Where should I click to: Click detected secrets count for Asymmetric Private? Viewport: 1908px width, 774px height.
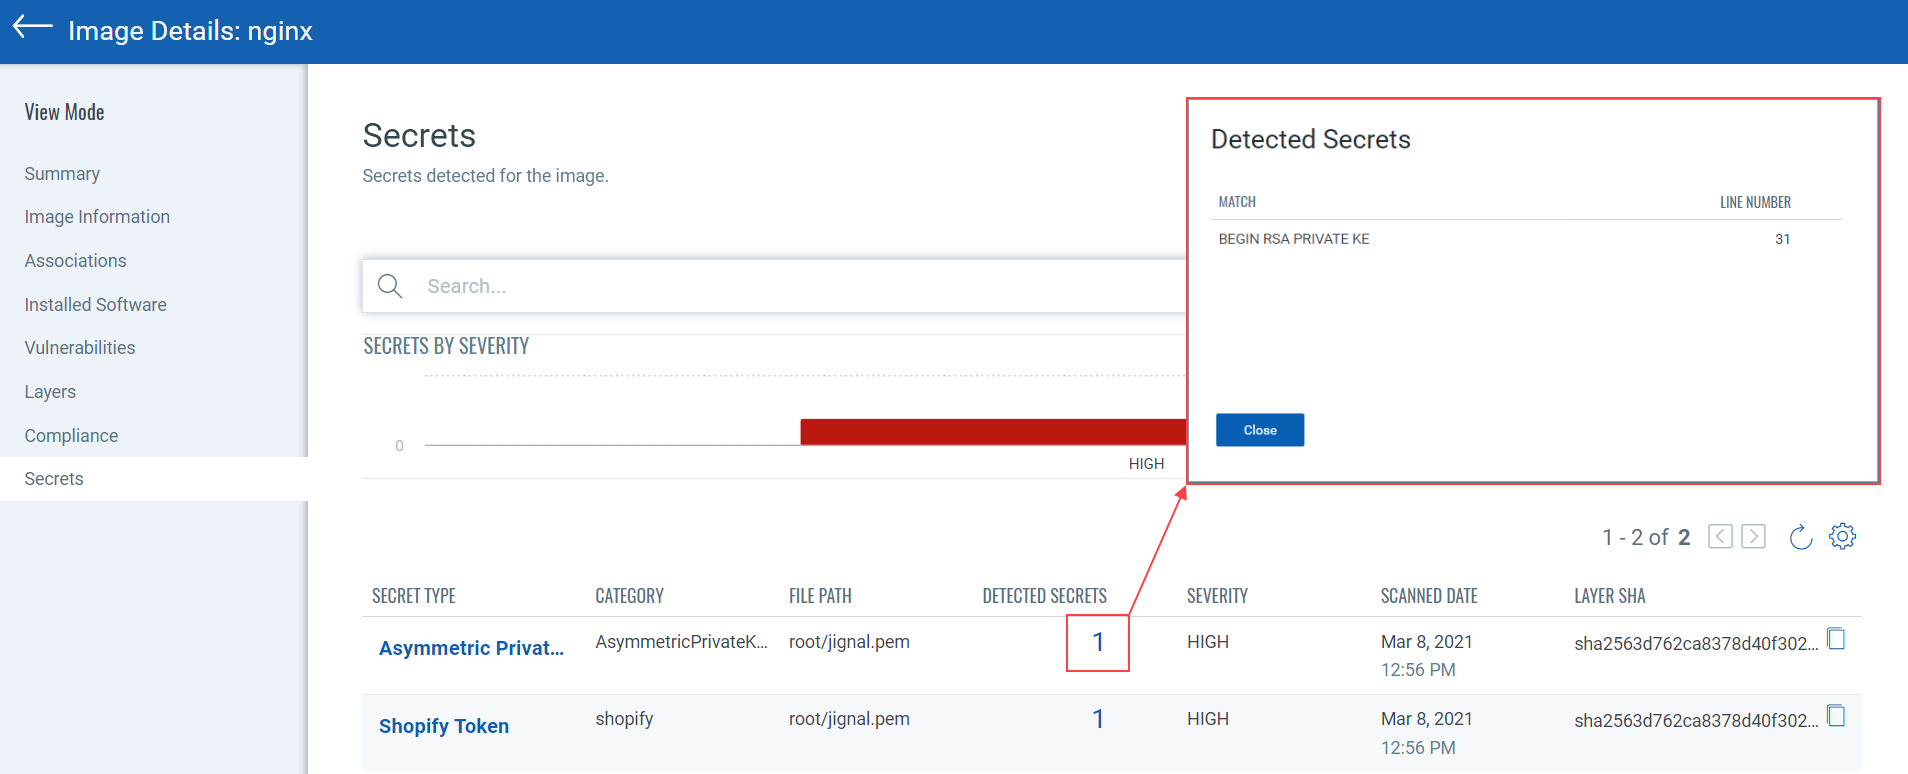(x=1098, y=642)
